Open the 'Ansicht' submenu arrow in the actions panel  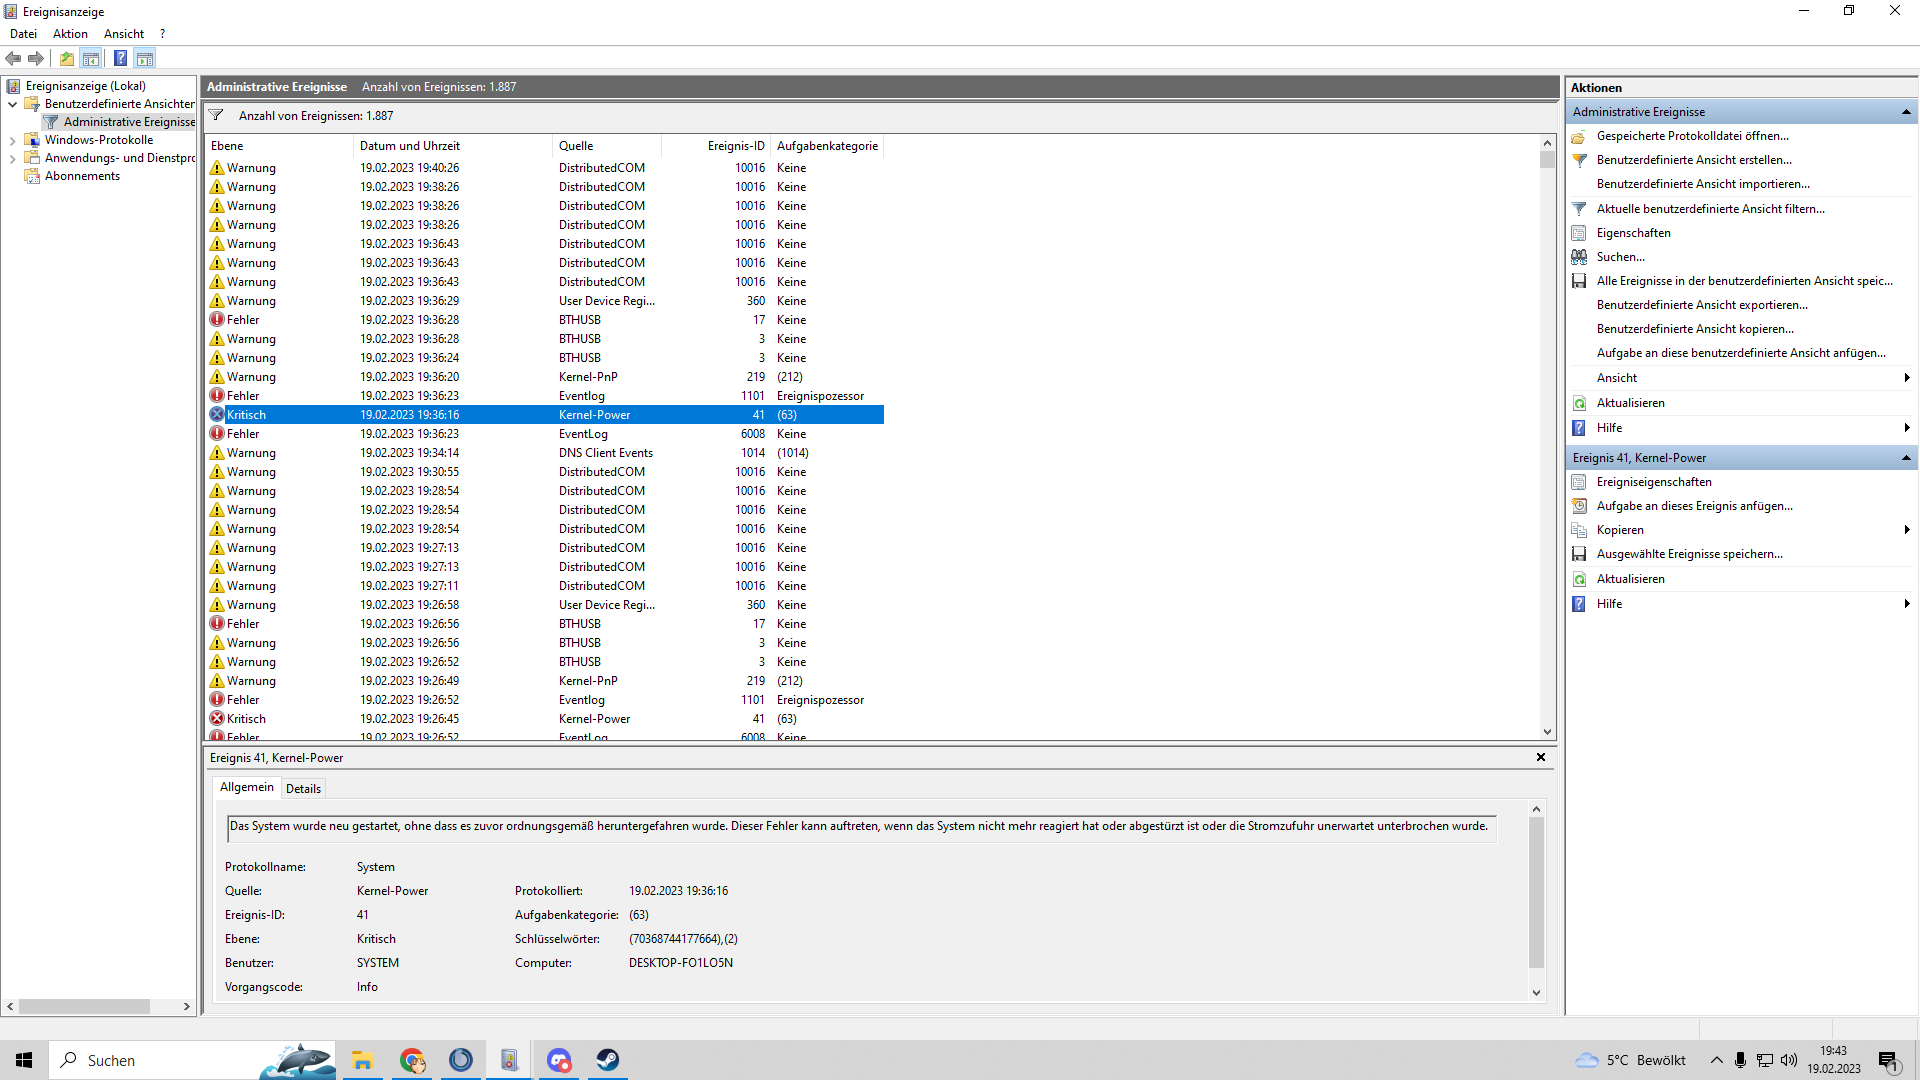tap(1907, 378)
